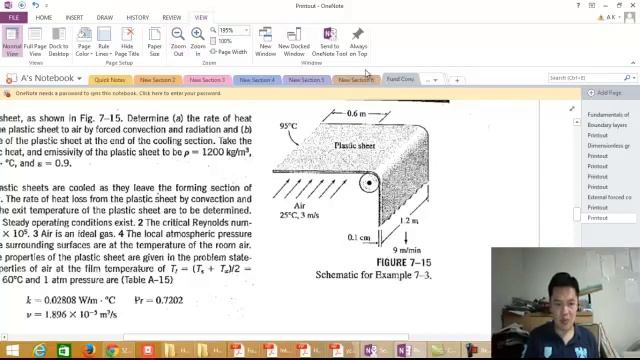Open the Page Color dropdown
640x360 pixels.
click(84, 42)
